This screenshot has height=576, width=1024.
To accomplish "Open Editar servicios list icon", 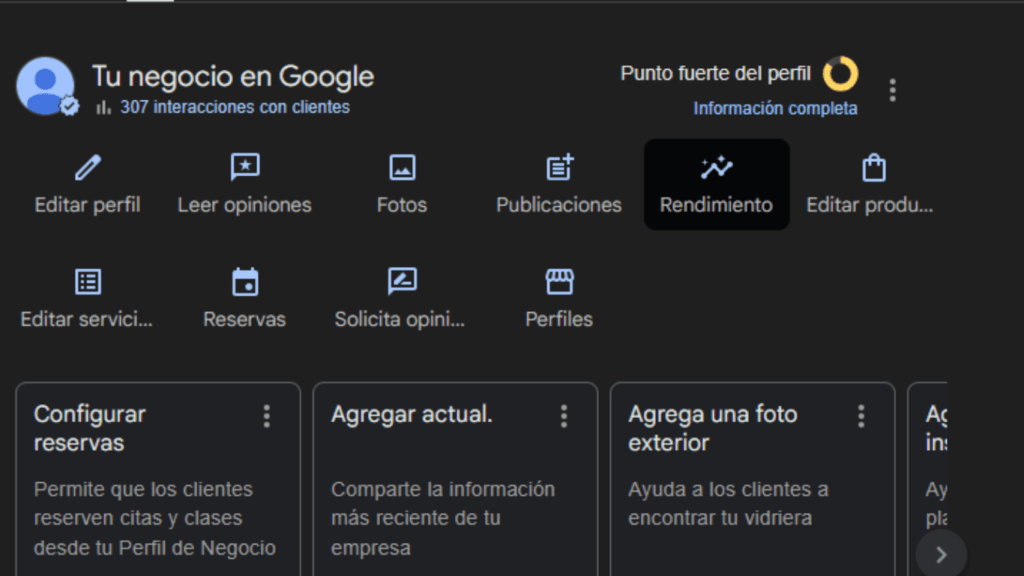I will [x=88, y=282].
